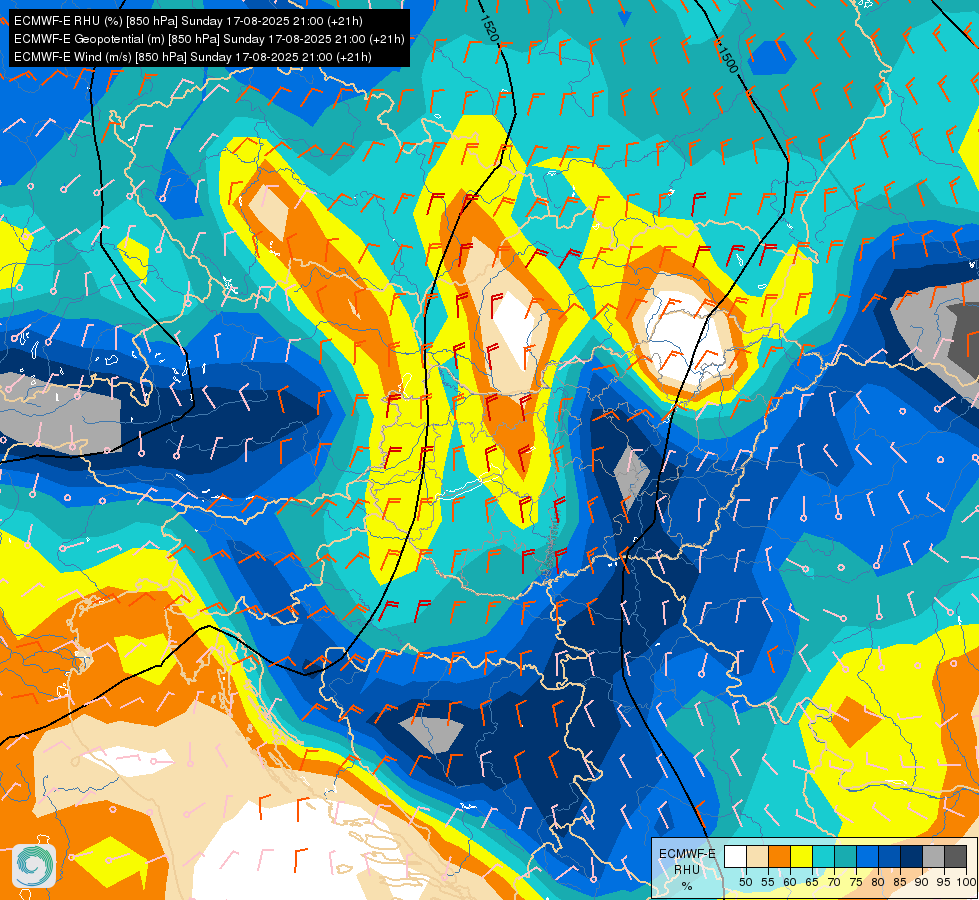Image resolution: width=979 pixels, height=900 pixels.
Task: Click the ECMWF-E legend title text
Action: pyautogui.click(x=687, y=854)
